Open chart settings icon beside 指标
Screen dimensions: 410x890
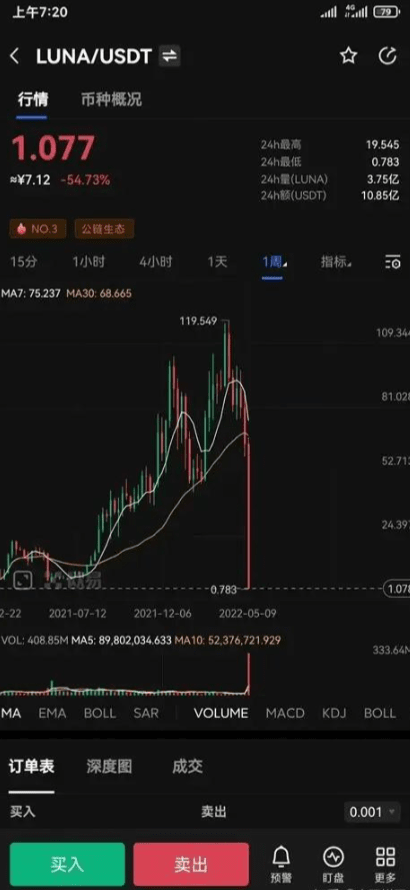(x=392, y=262)
